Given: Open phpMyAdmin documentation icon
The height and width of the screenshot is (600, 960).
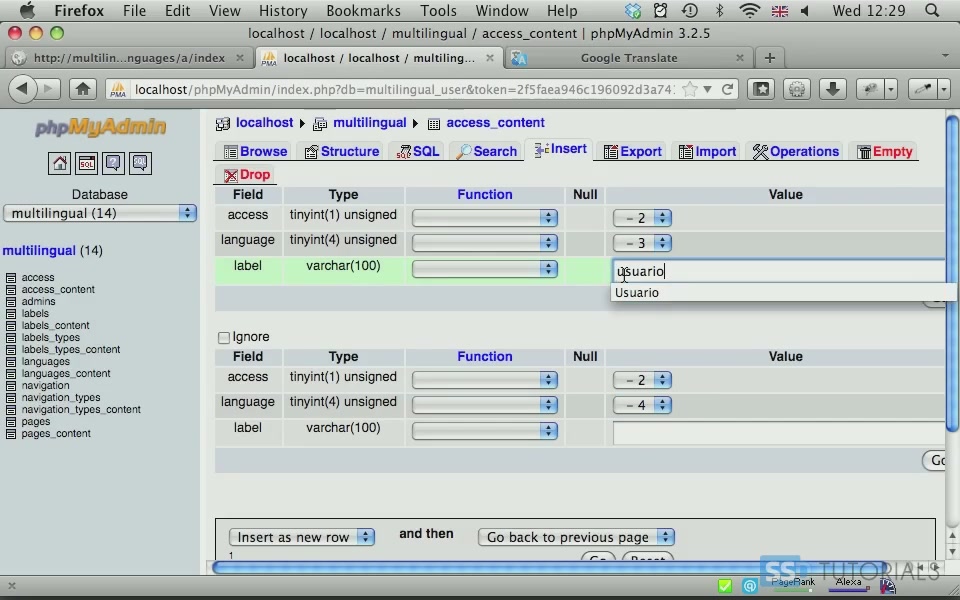Looking at the screenshot, I should click(x=113, y=163).
